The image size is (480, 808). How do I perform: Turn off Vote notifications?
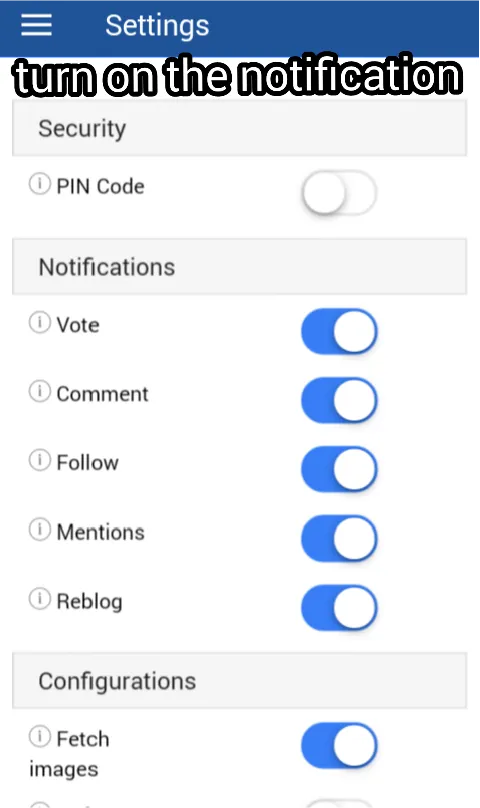(339, 331)
